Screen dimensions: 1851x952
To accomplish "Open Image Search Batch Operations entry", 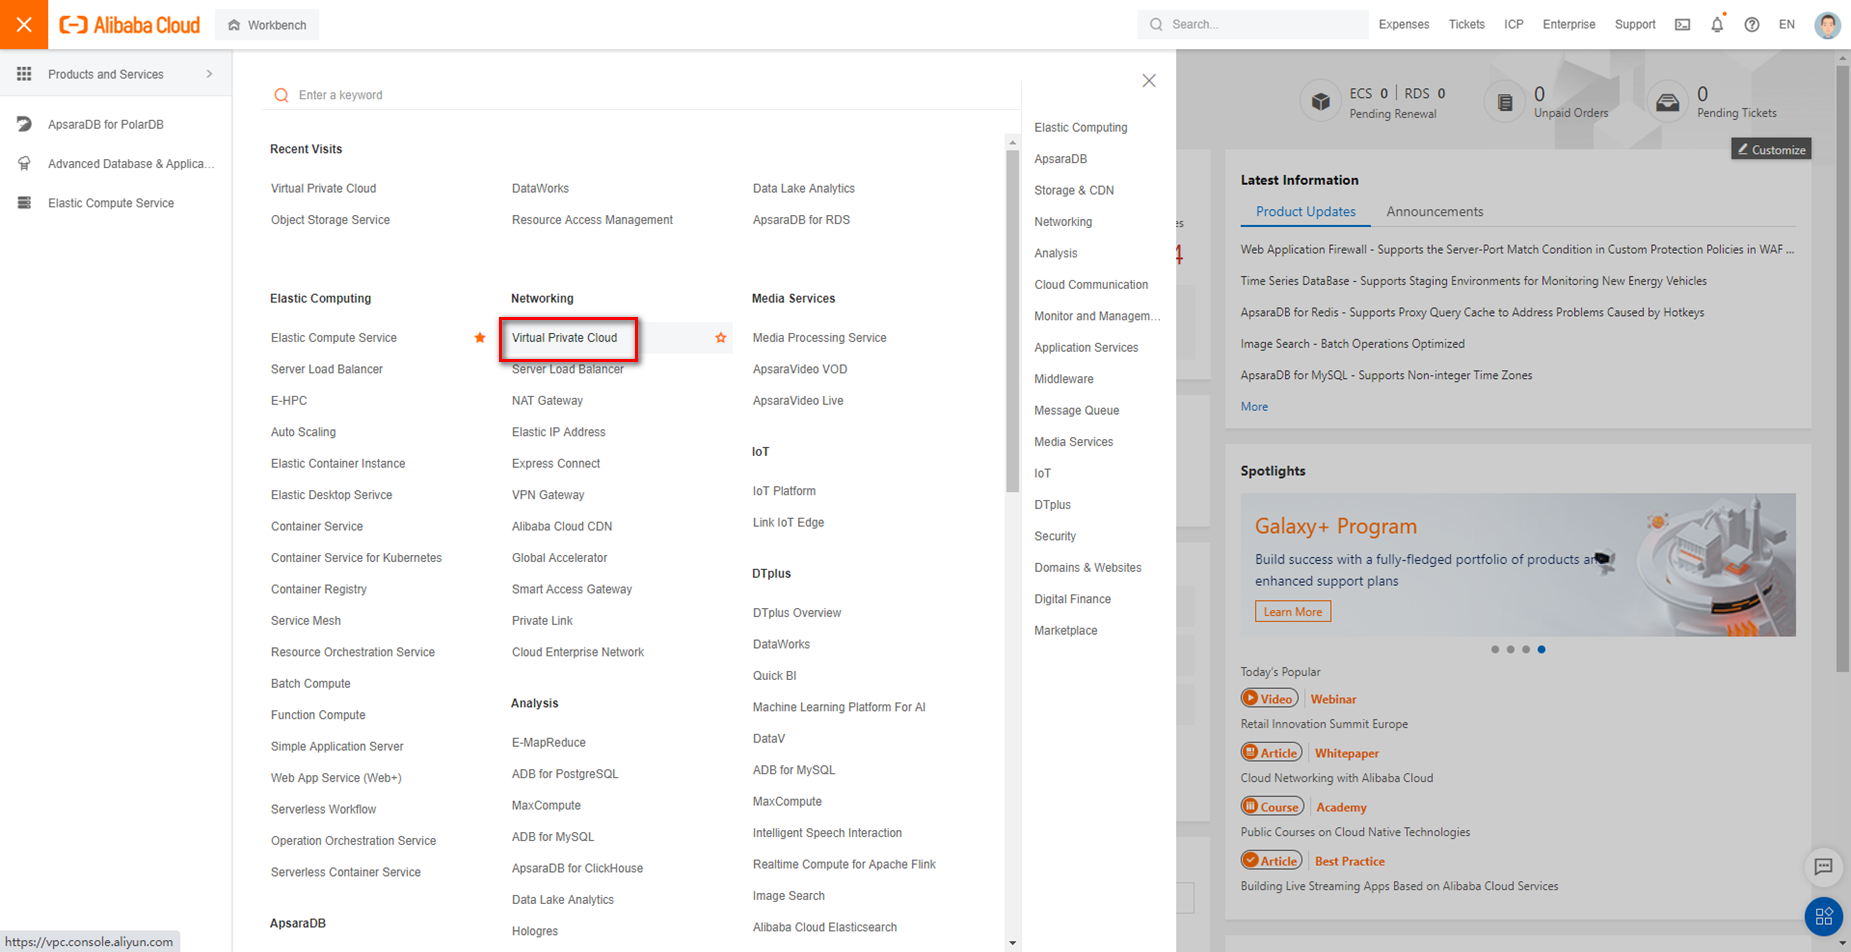I will coord(1352,344).
